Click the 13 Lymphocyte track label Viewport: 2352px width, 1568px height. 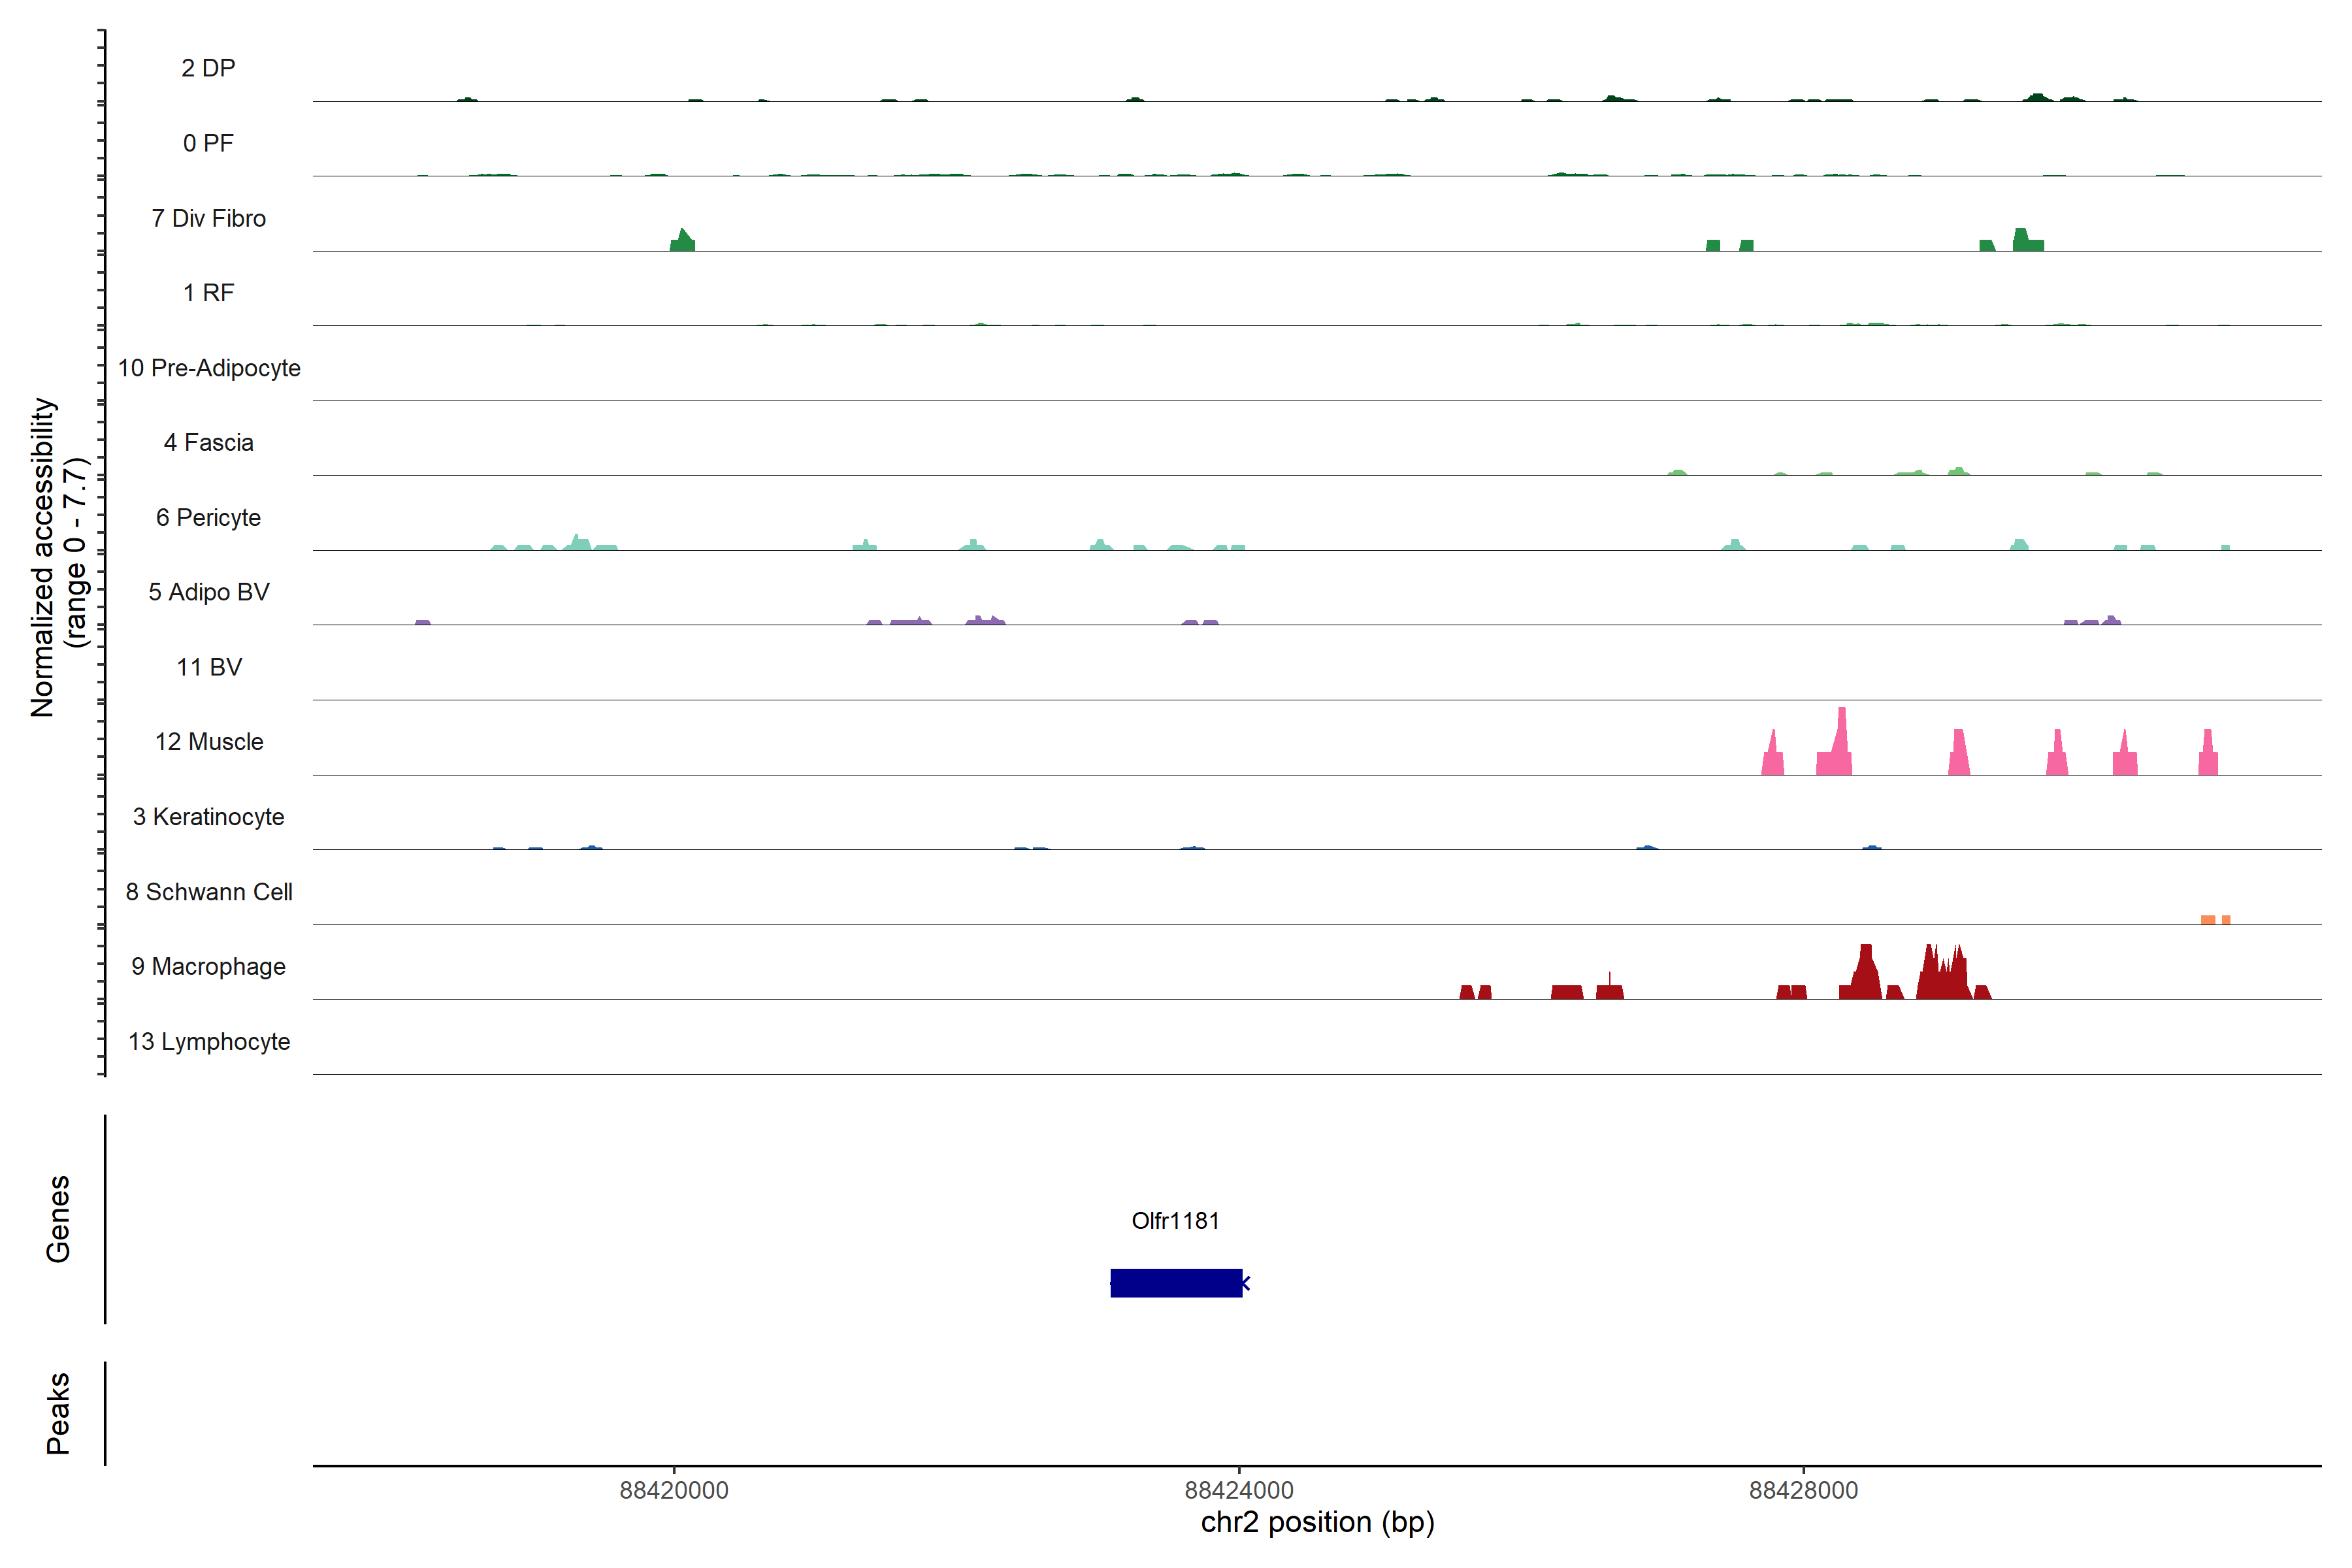pyautogui.click(x=208, y=1042)
